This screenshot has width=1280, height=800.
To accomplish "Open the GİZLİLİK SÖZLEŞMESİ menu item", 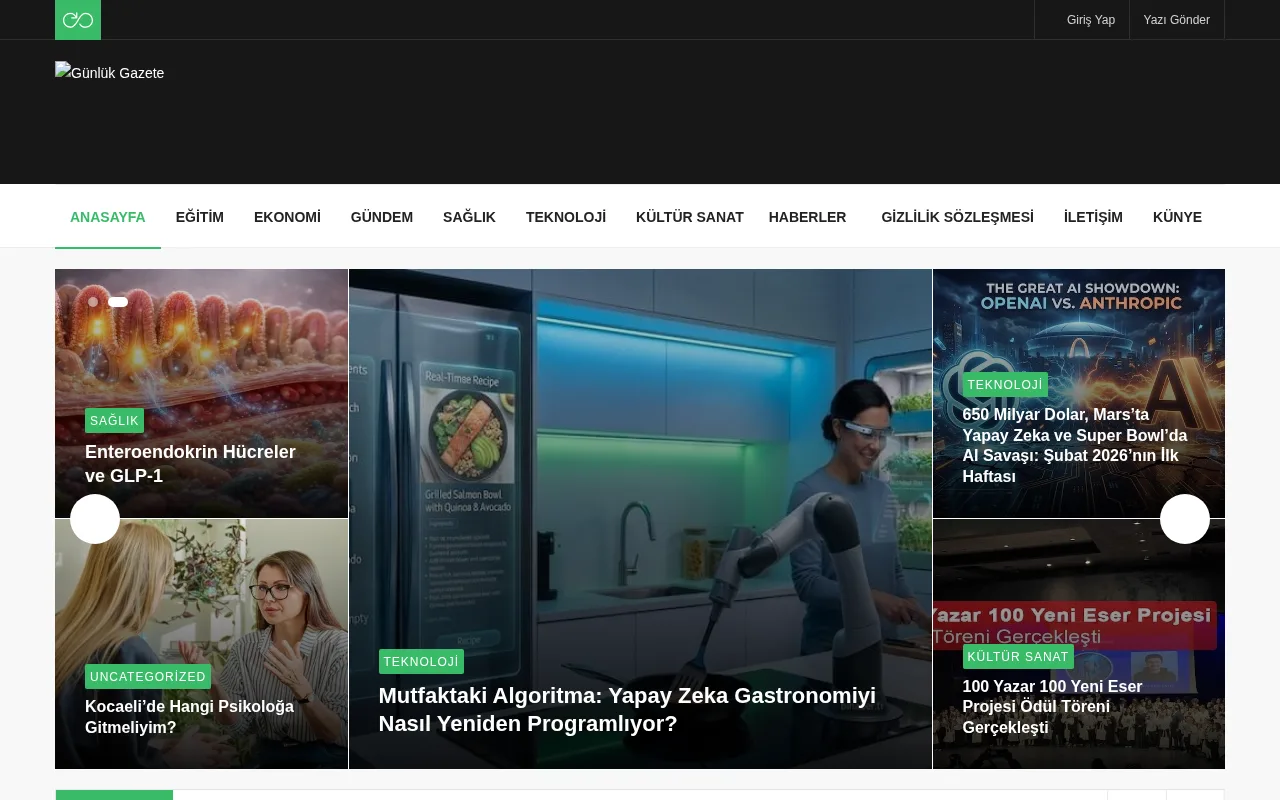I will point(957,217).
